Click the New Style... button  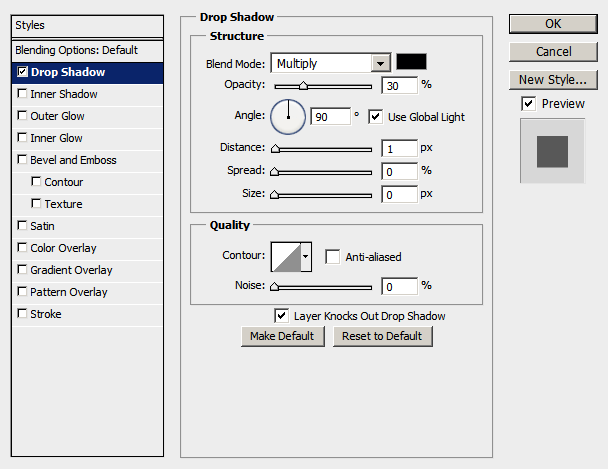[553, 80]
